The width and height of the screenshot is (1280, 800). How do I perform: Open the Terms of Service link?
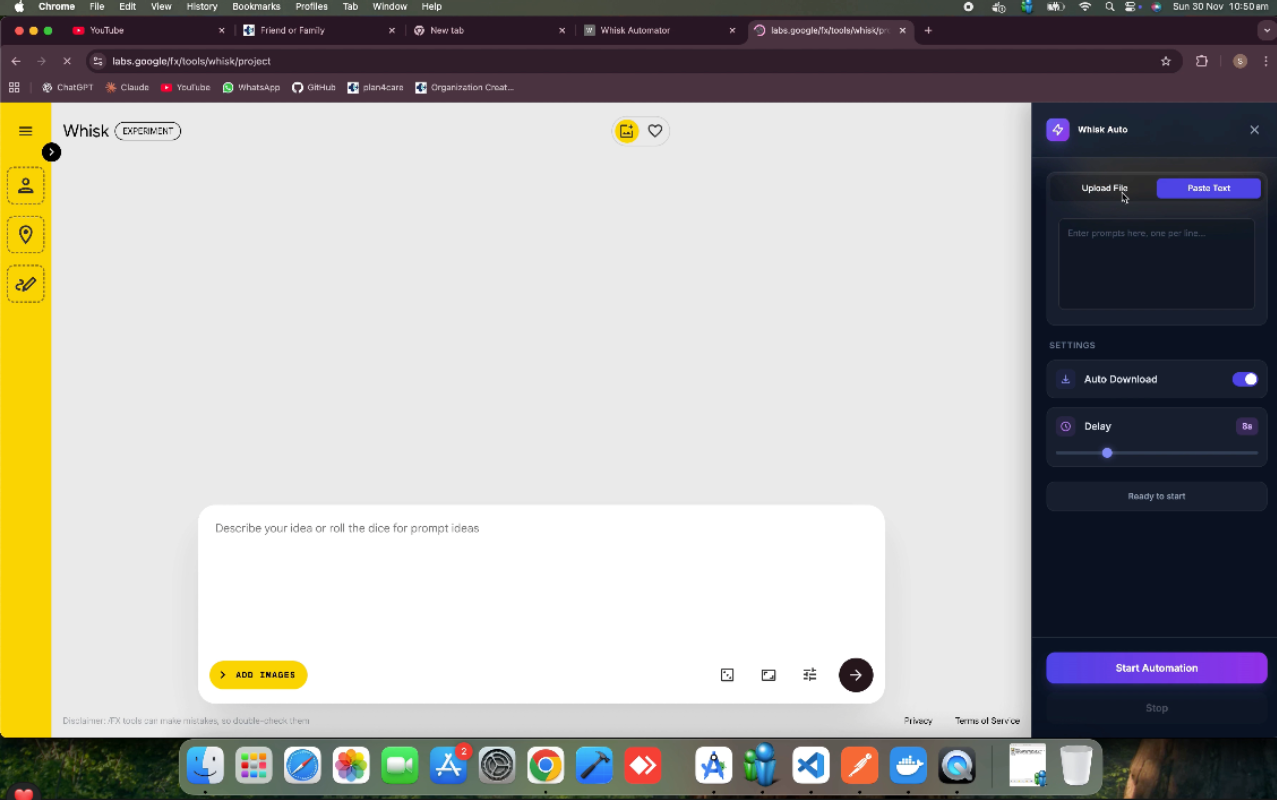[x=987, y=720]
